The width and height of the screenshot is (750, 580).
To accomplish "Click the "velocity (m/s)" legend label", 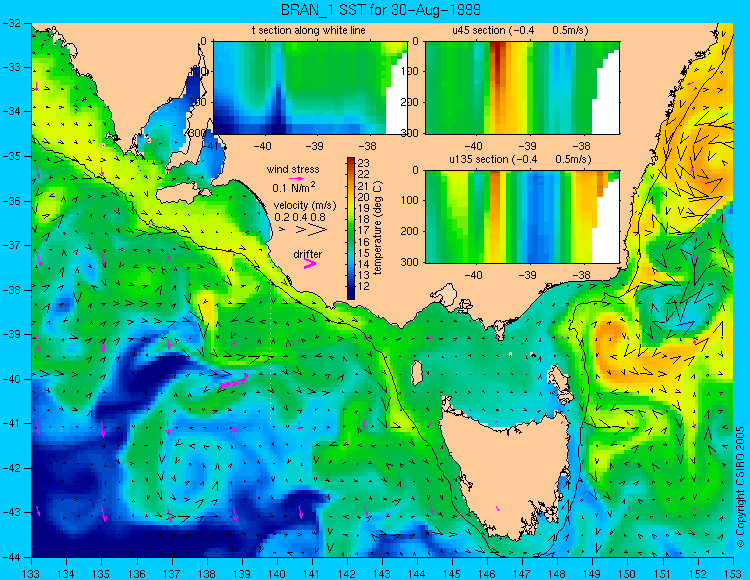I will click(x=305, y=206).
